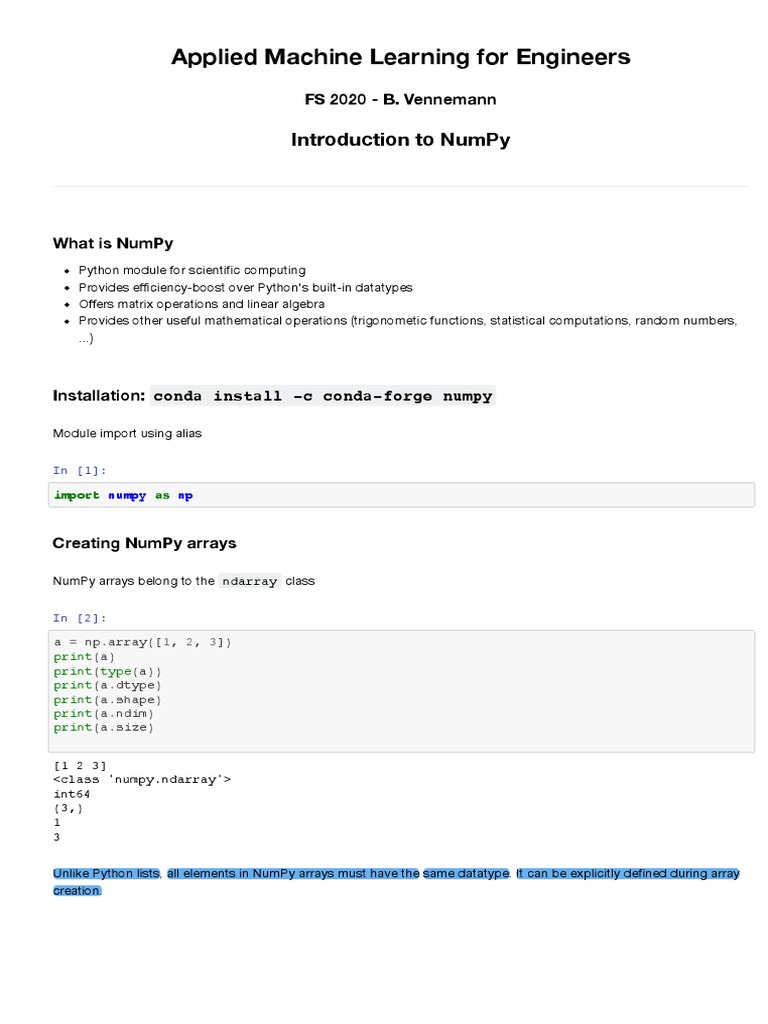The height and width of the screenshot is (1024, 768).
Task: Click the 'FS 2020 - B. Vennemann' subtitle
Action: (x=400, y=100)
